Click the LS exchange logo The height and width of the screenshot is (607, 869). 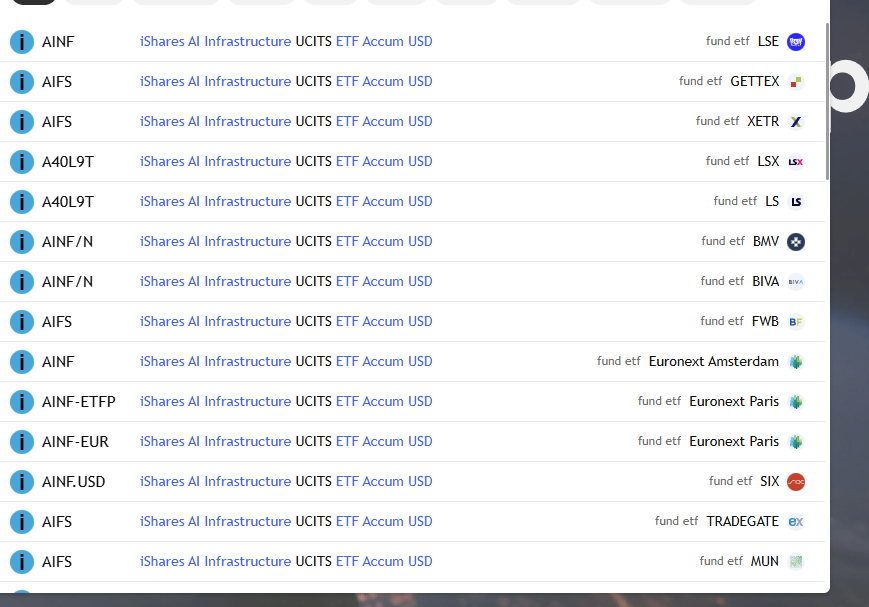(796, 202)
